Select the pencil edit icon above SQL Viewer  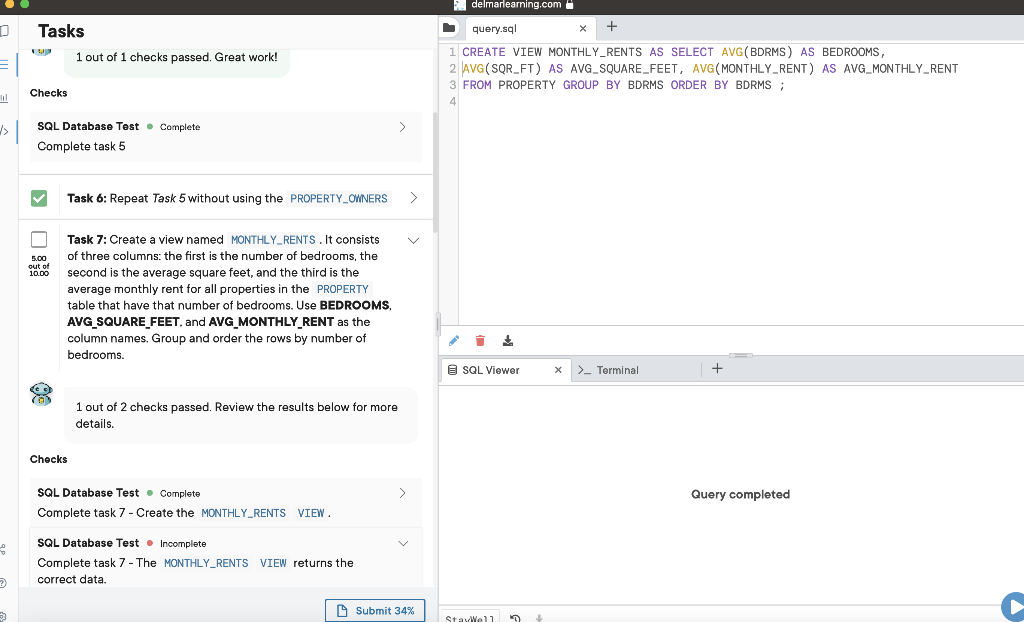(454, 341)
